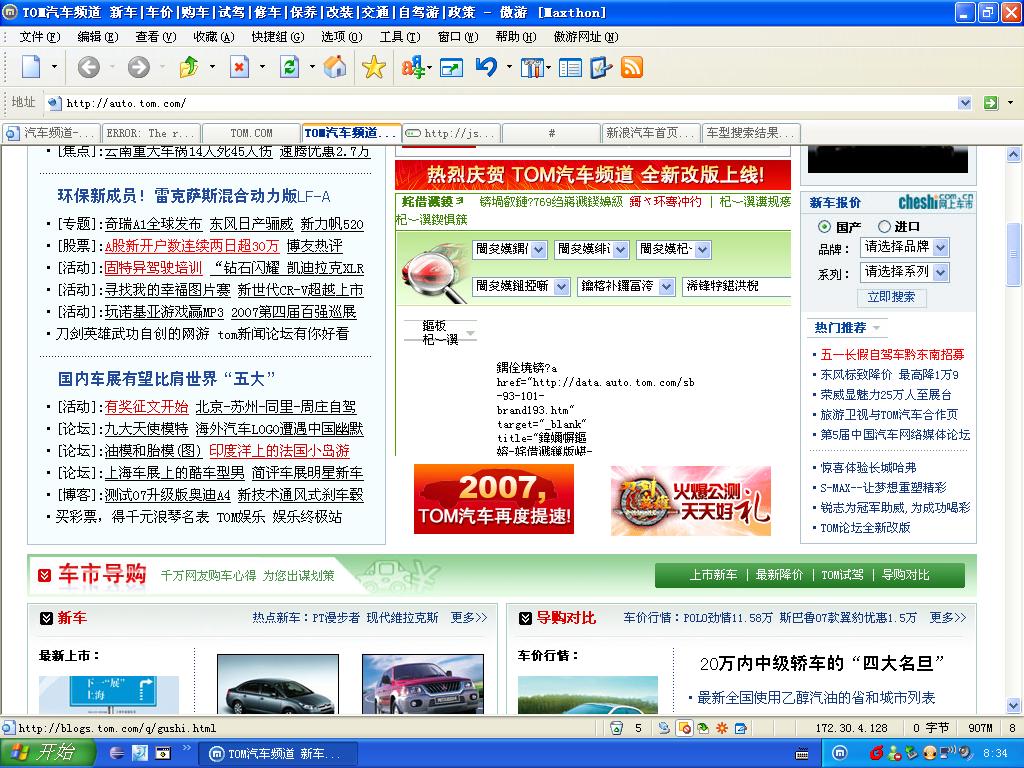Click the volume speaker tray icon
The image size is (1024, 768).
pyautogui.click(x=966, y=752)
